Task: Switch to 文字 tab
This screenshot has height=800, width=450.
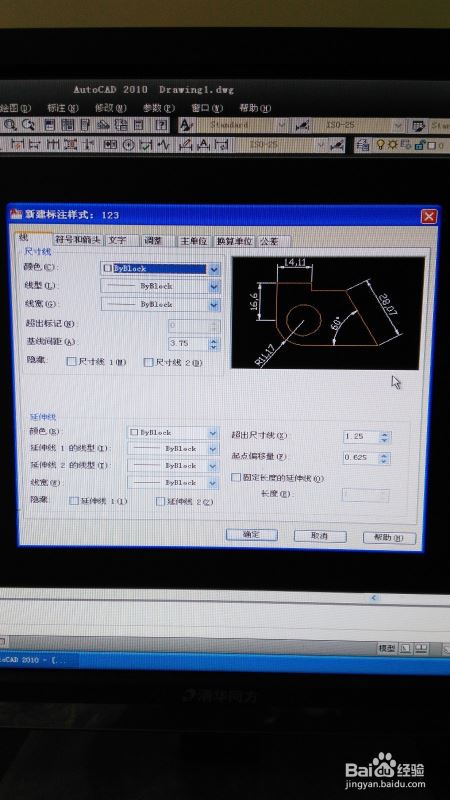Action: 122,240
